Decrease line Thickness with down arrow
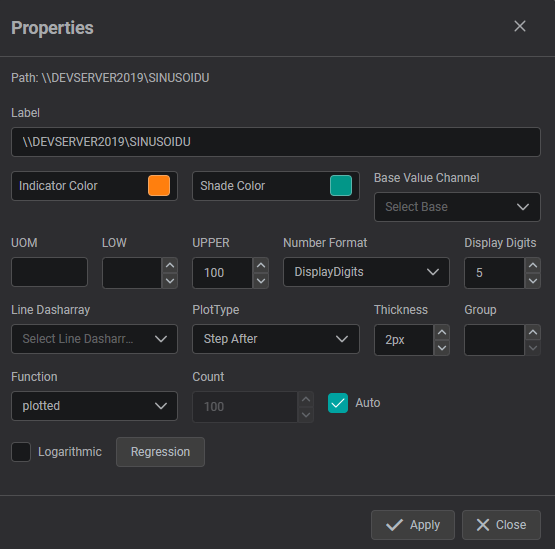555x549 pixels. (x=442, y=348)
